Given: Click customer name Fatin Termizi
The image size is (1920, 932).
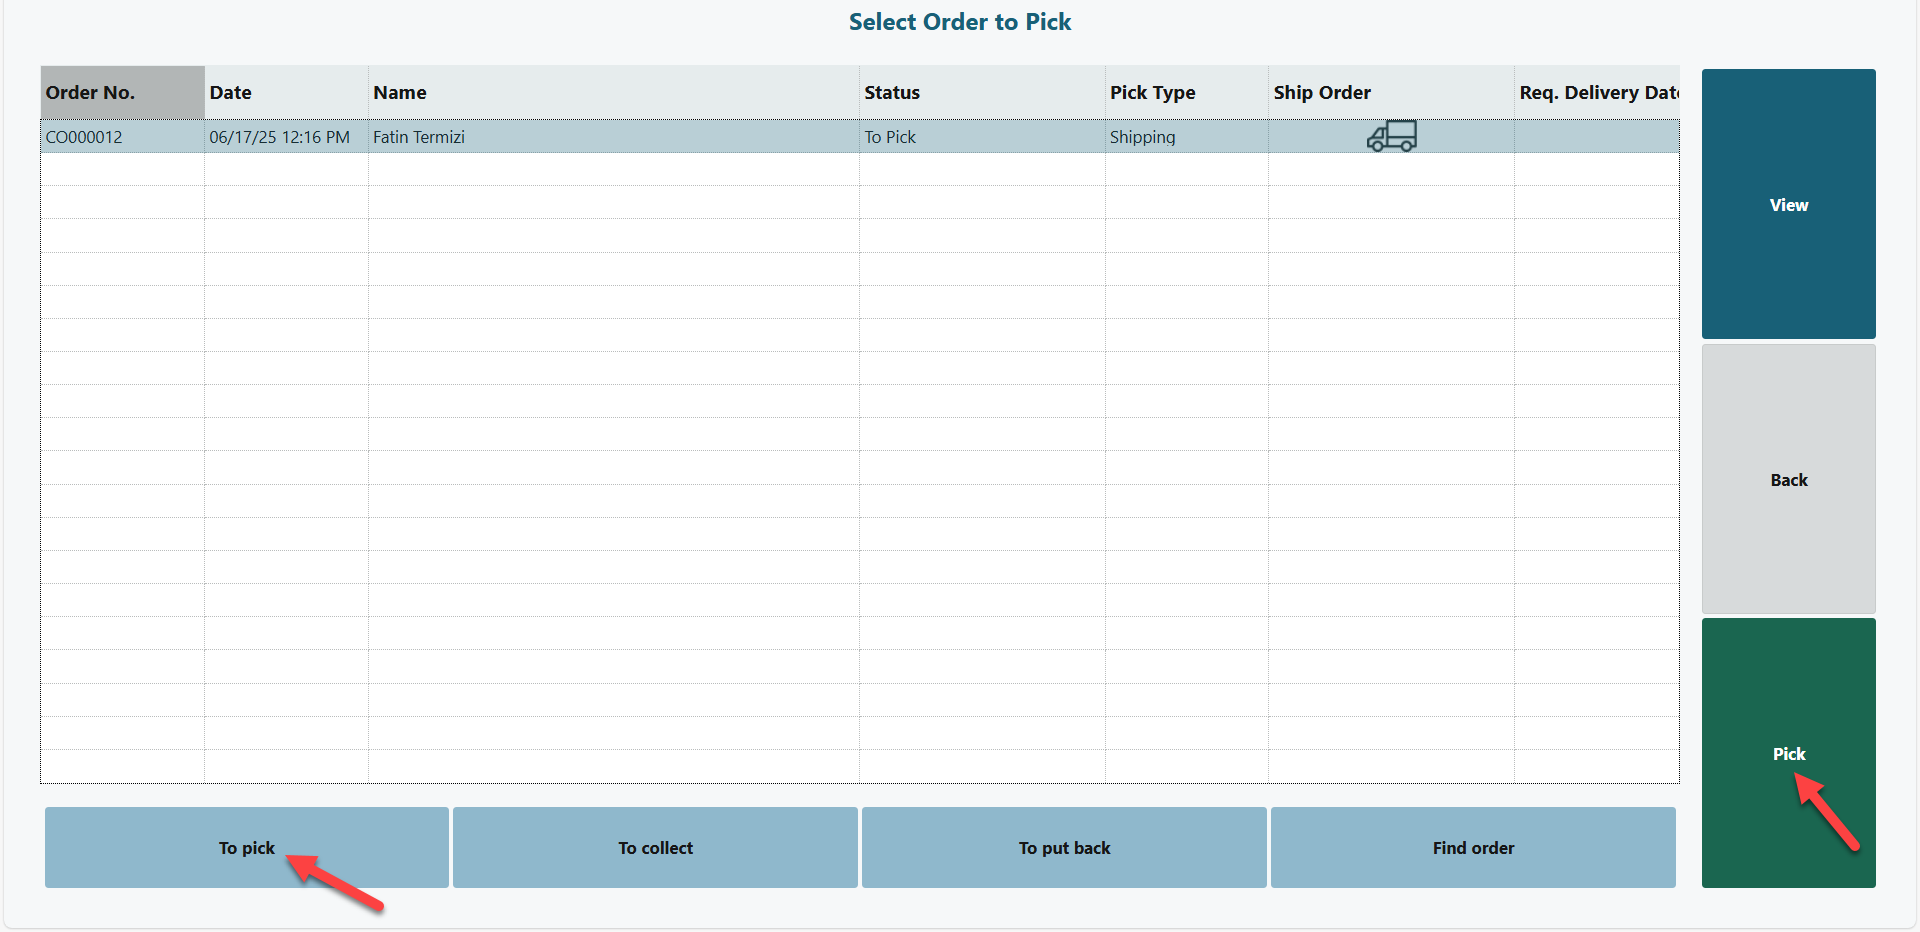Looking at the screenshot, I should pyautogui.click(x=419, y=137).
